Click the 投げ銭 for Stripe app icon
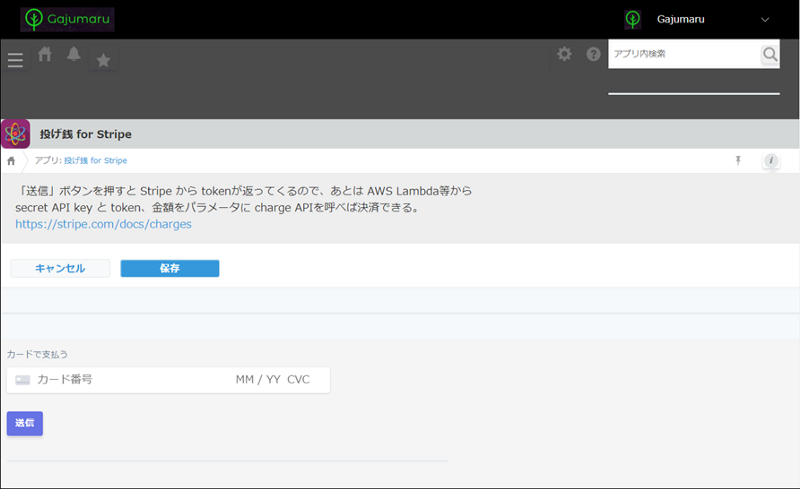The height and width of the screenshot is (489, 800). (16, 134)
